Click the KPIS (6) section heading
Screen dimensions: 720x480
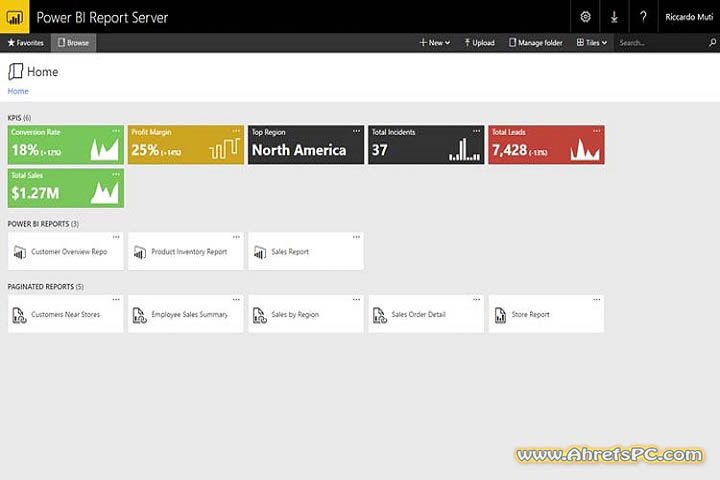click(19, 118)
